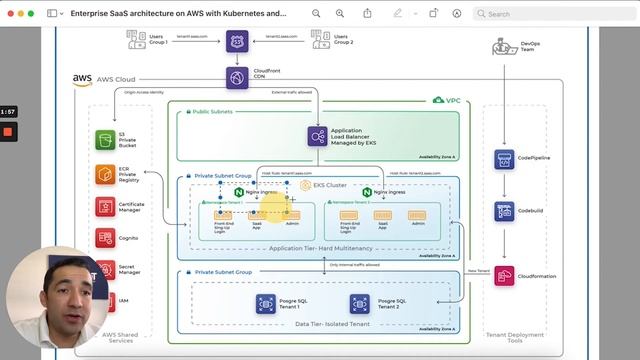
Task: Stop the screen recording red button
Action: (8, 132)
